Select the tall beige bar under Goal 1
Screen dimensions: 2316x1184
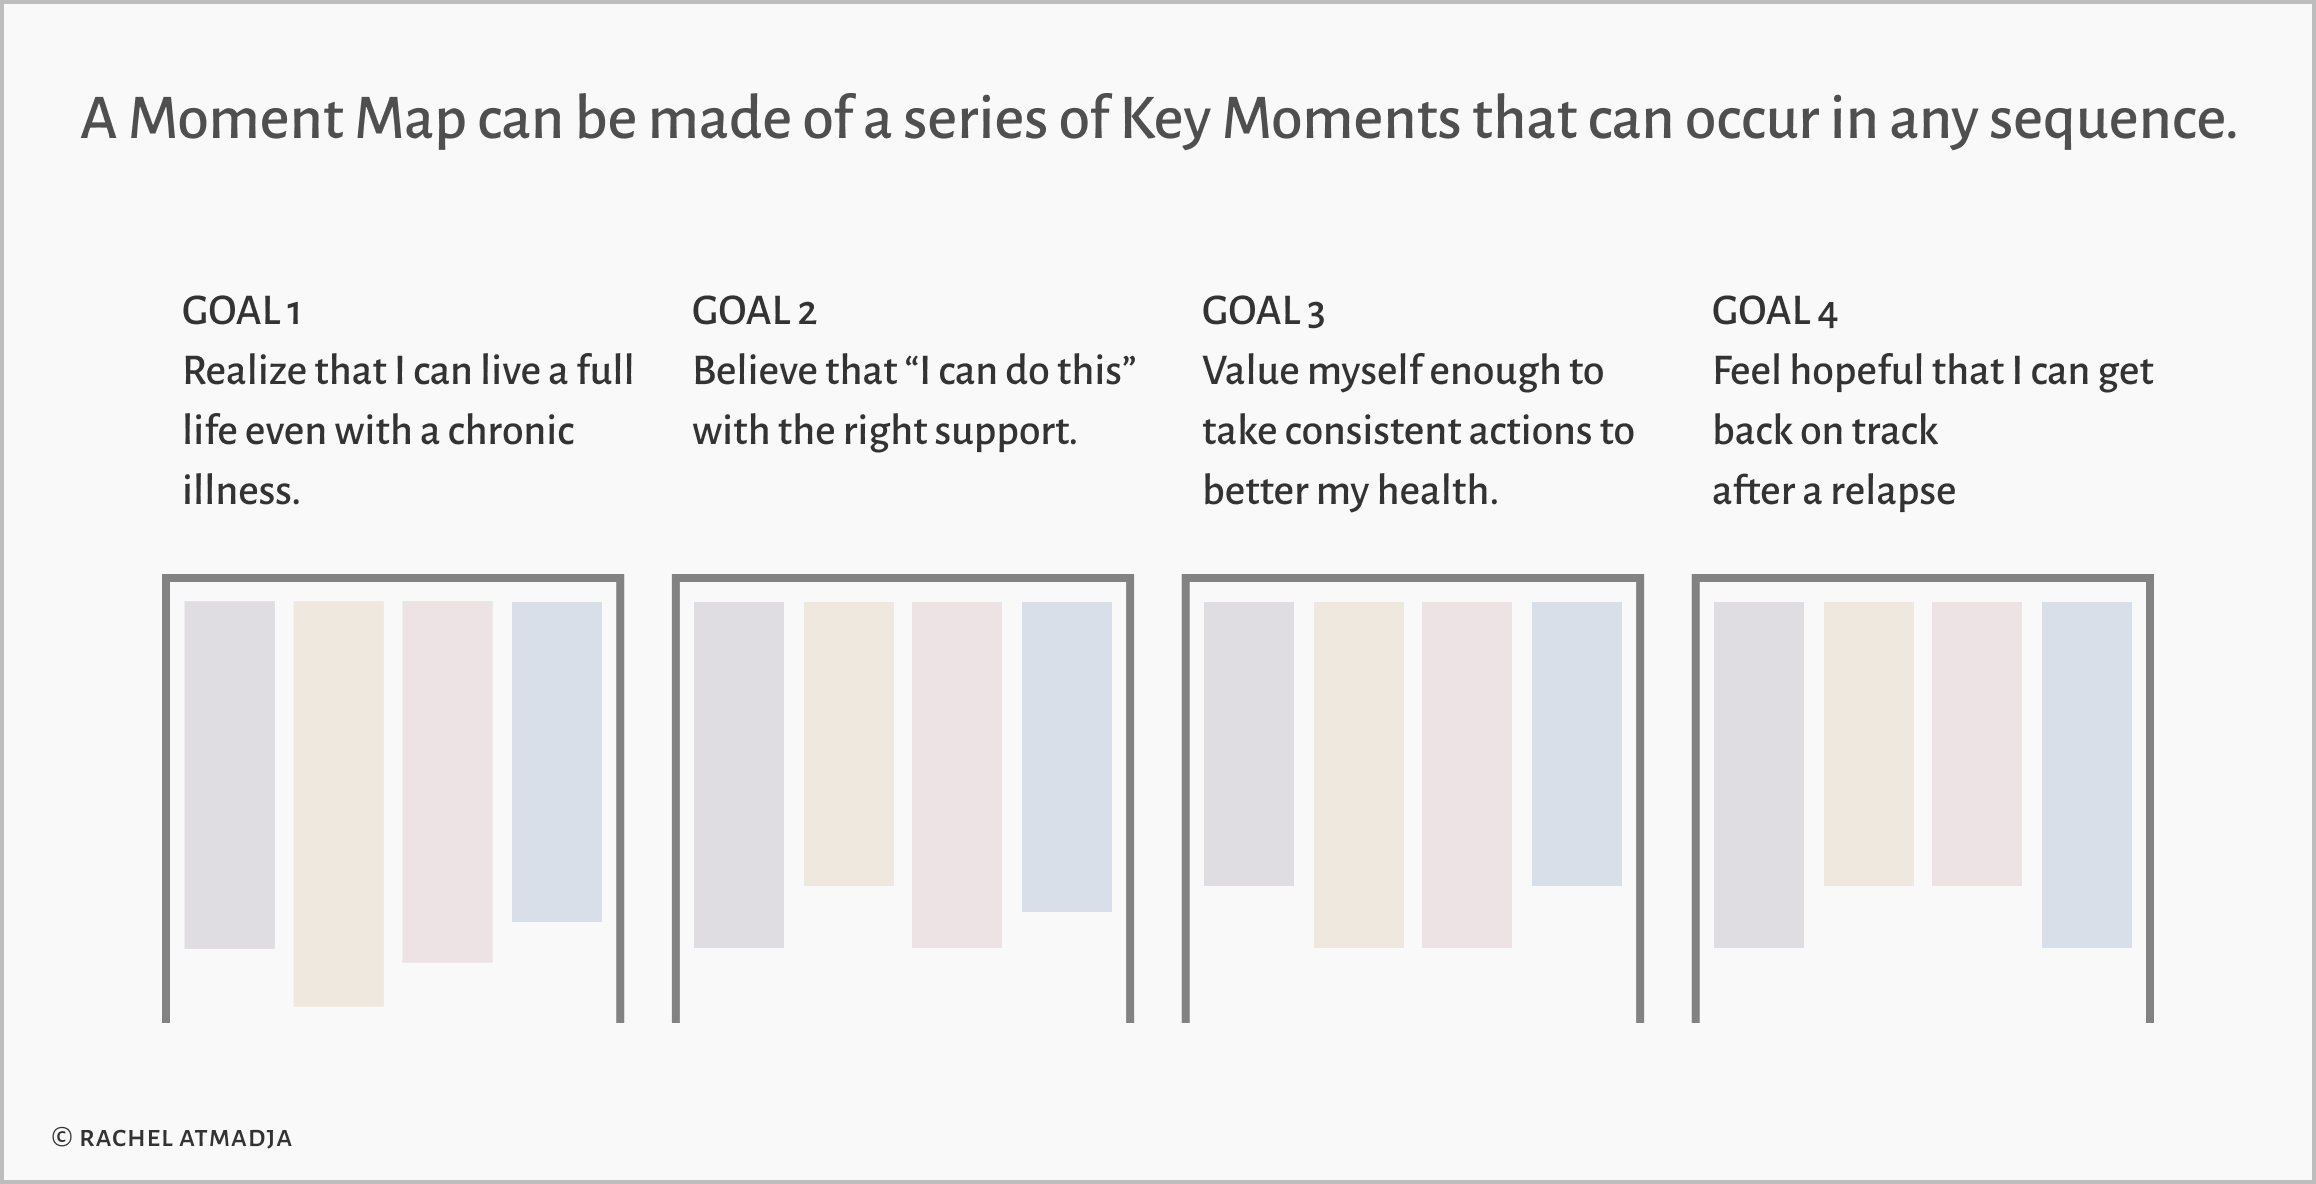pyautogui.click(x=338, y=803)
